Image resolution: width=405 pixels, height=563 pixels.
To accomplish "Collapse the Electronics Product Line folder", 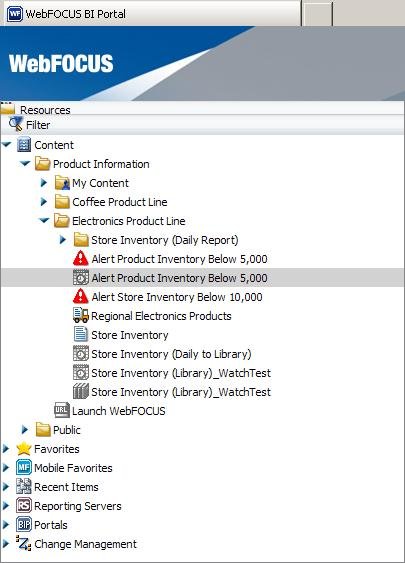I will (44, 220).
